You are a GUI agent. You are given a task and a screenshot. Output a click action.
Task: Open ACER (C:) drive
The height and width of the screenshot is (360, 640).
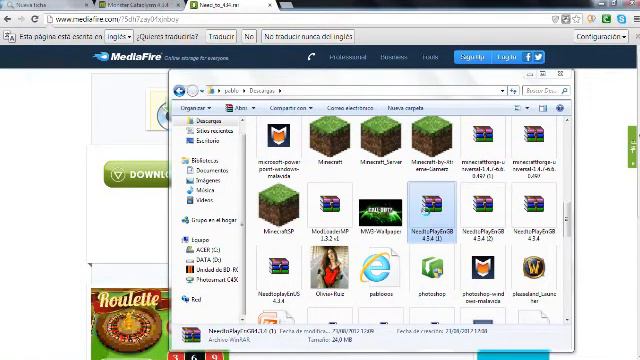[x=208, y=250]
